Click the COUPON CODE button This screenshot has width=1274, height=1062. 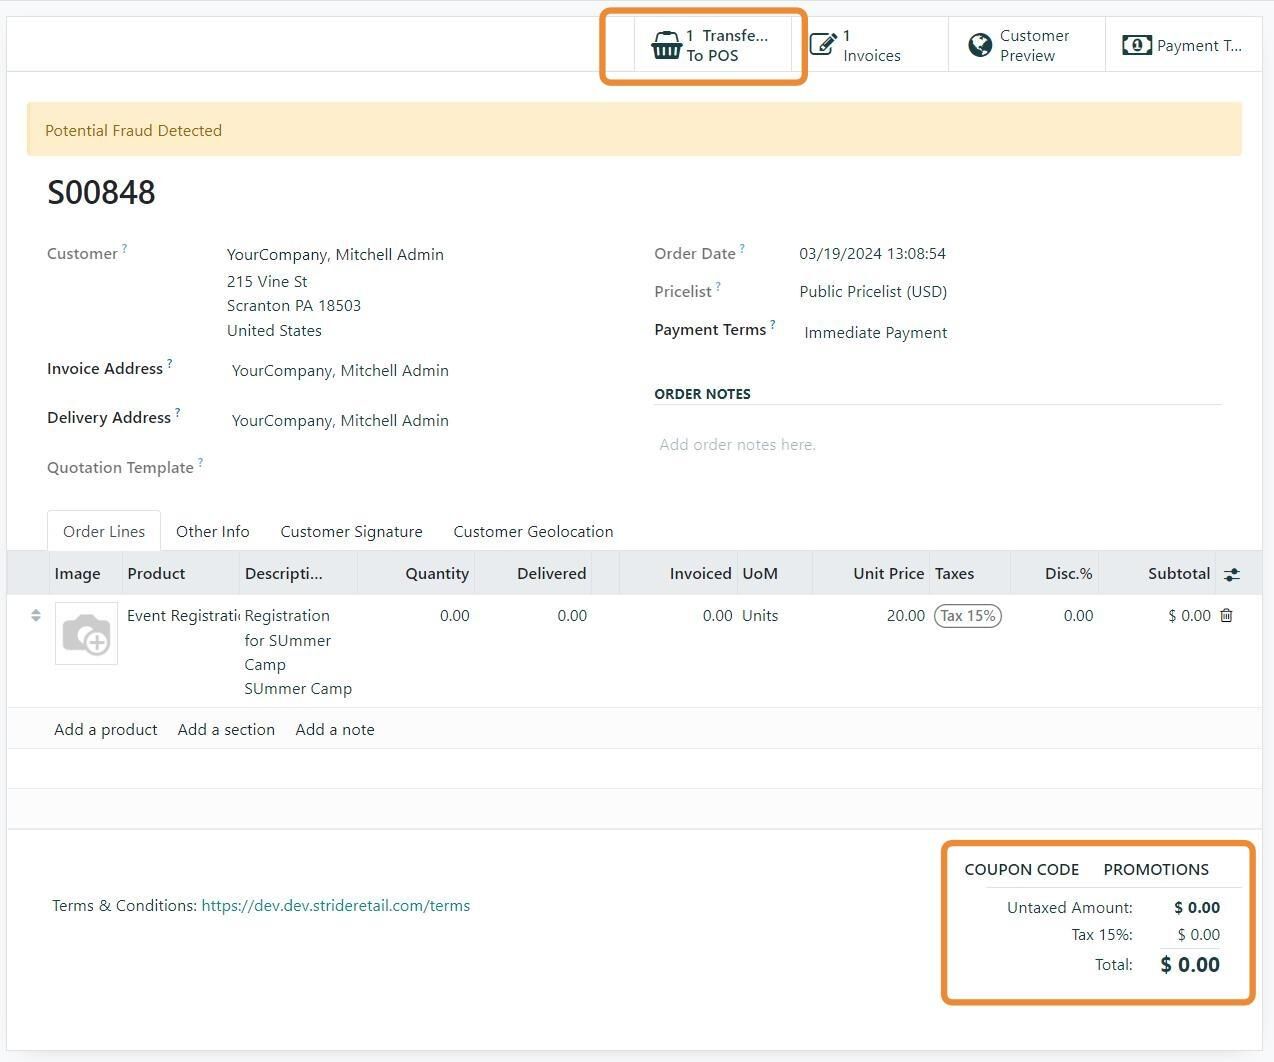tap(1022, 869)
